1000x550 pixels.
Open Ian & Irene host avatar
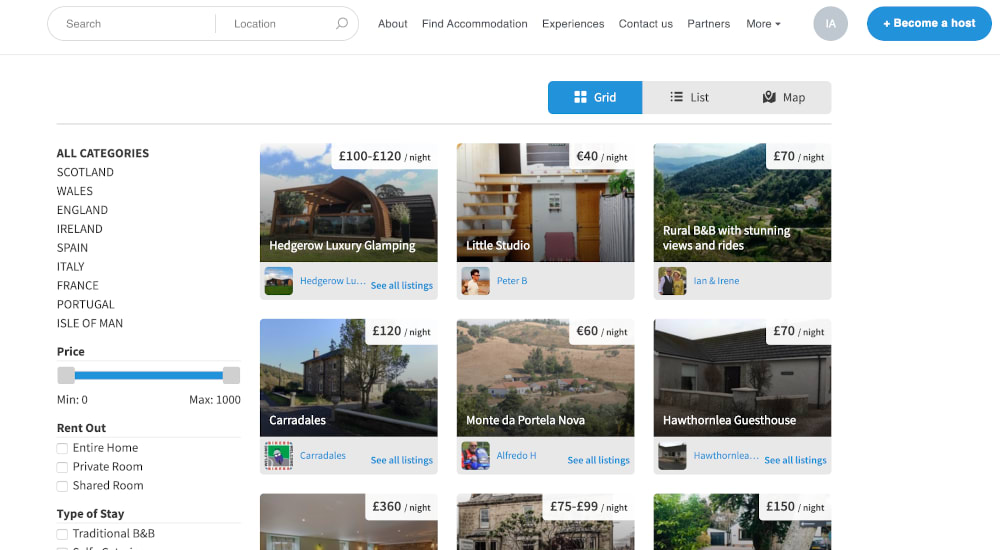(x=672, y=281)
